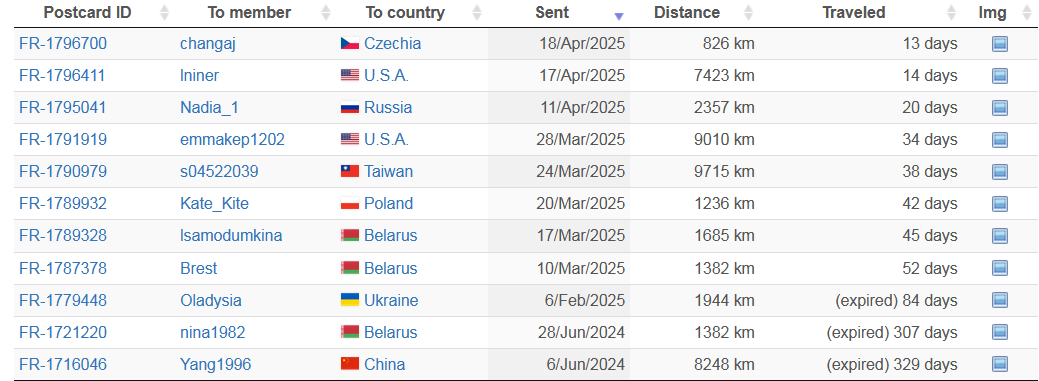
Task: Click the Czechia country link
Action: (392, 44)
